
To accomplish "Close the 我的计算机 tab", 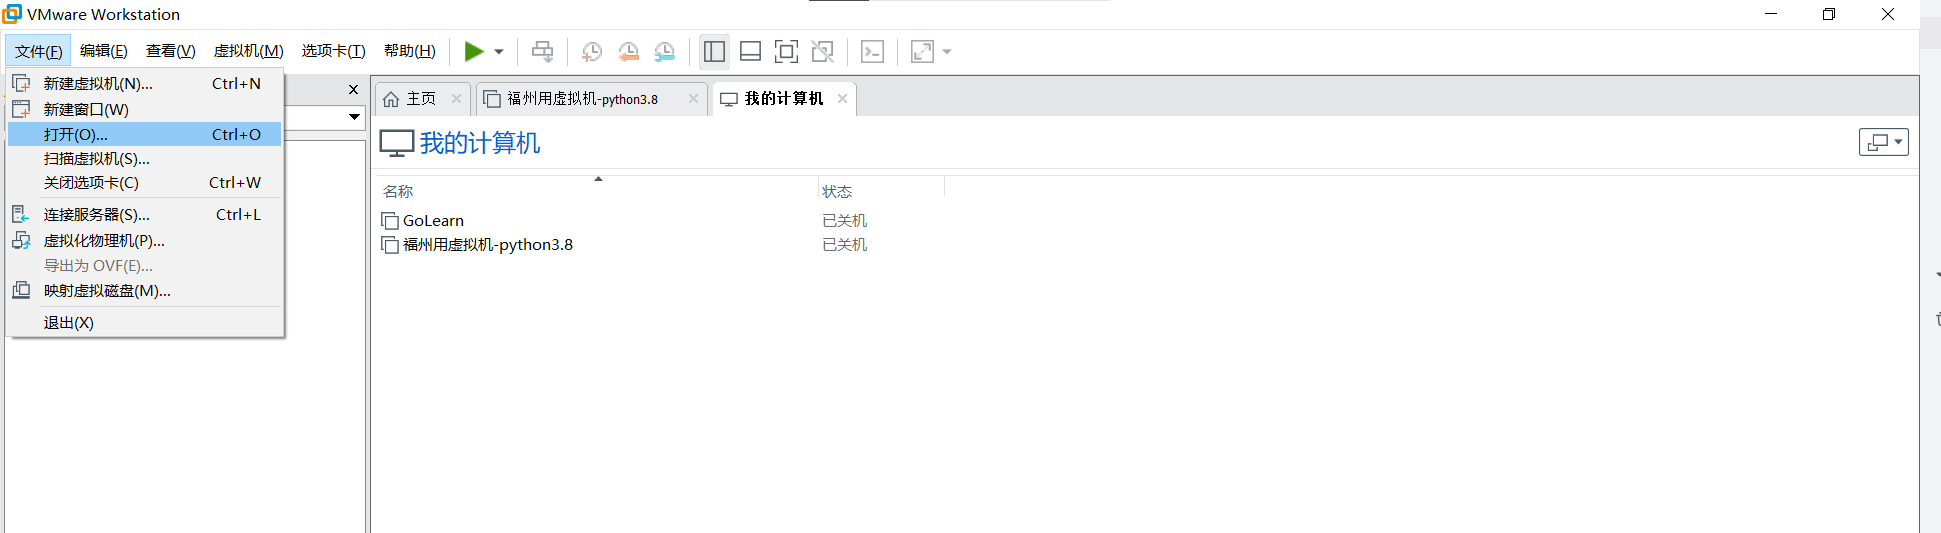I will [x=842, y=98].
